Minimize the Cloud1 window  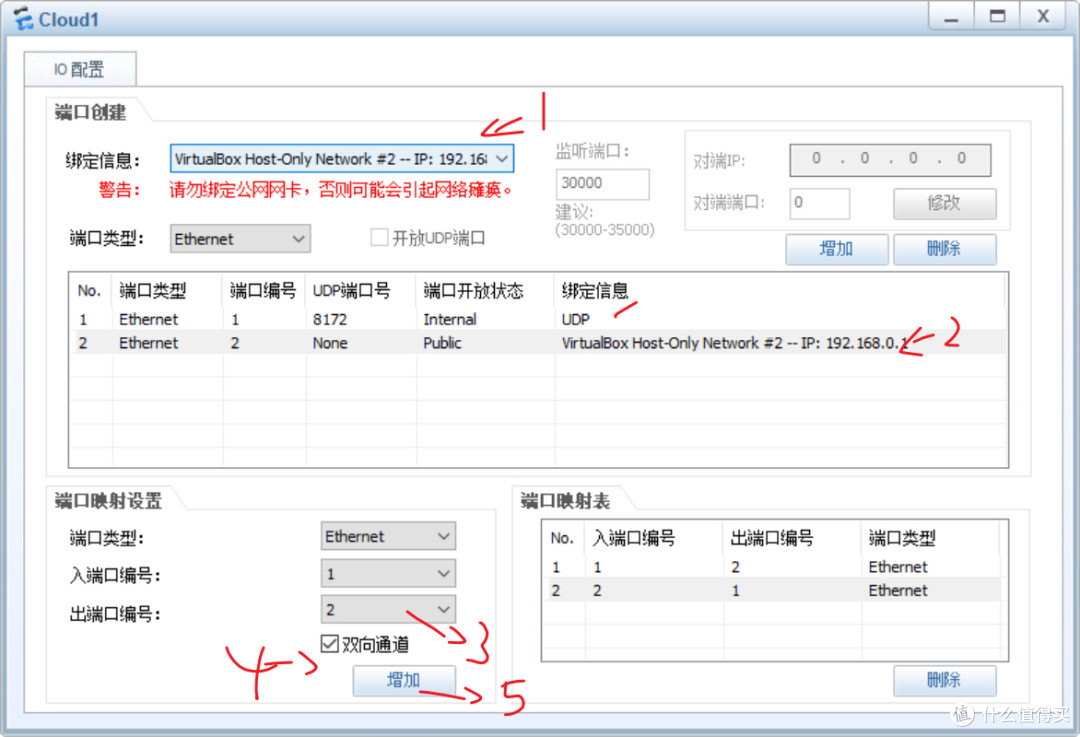(x=951, y=17)
